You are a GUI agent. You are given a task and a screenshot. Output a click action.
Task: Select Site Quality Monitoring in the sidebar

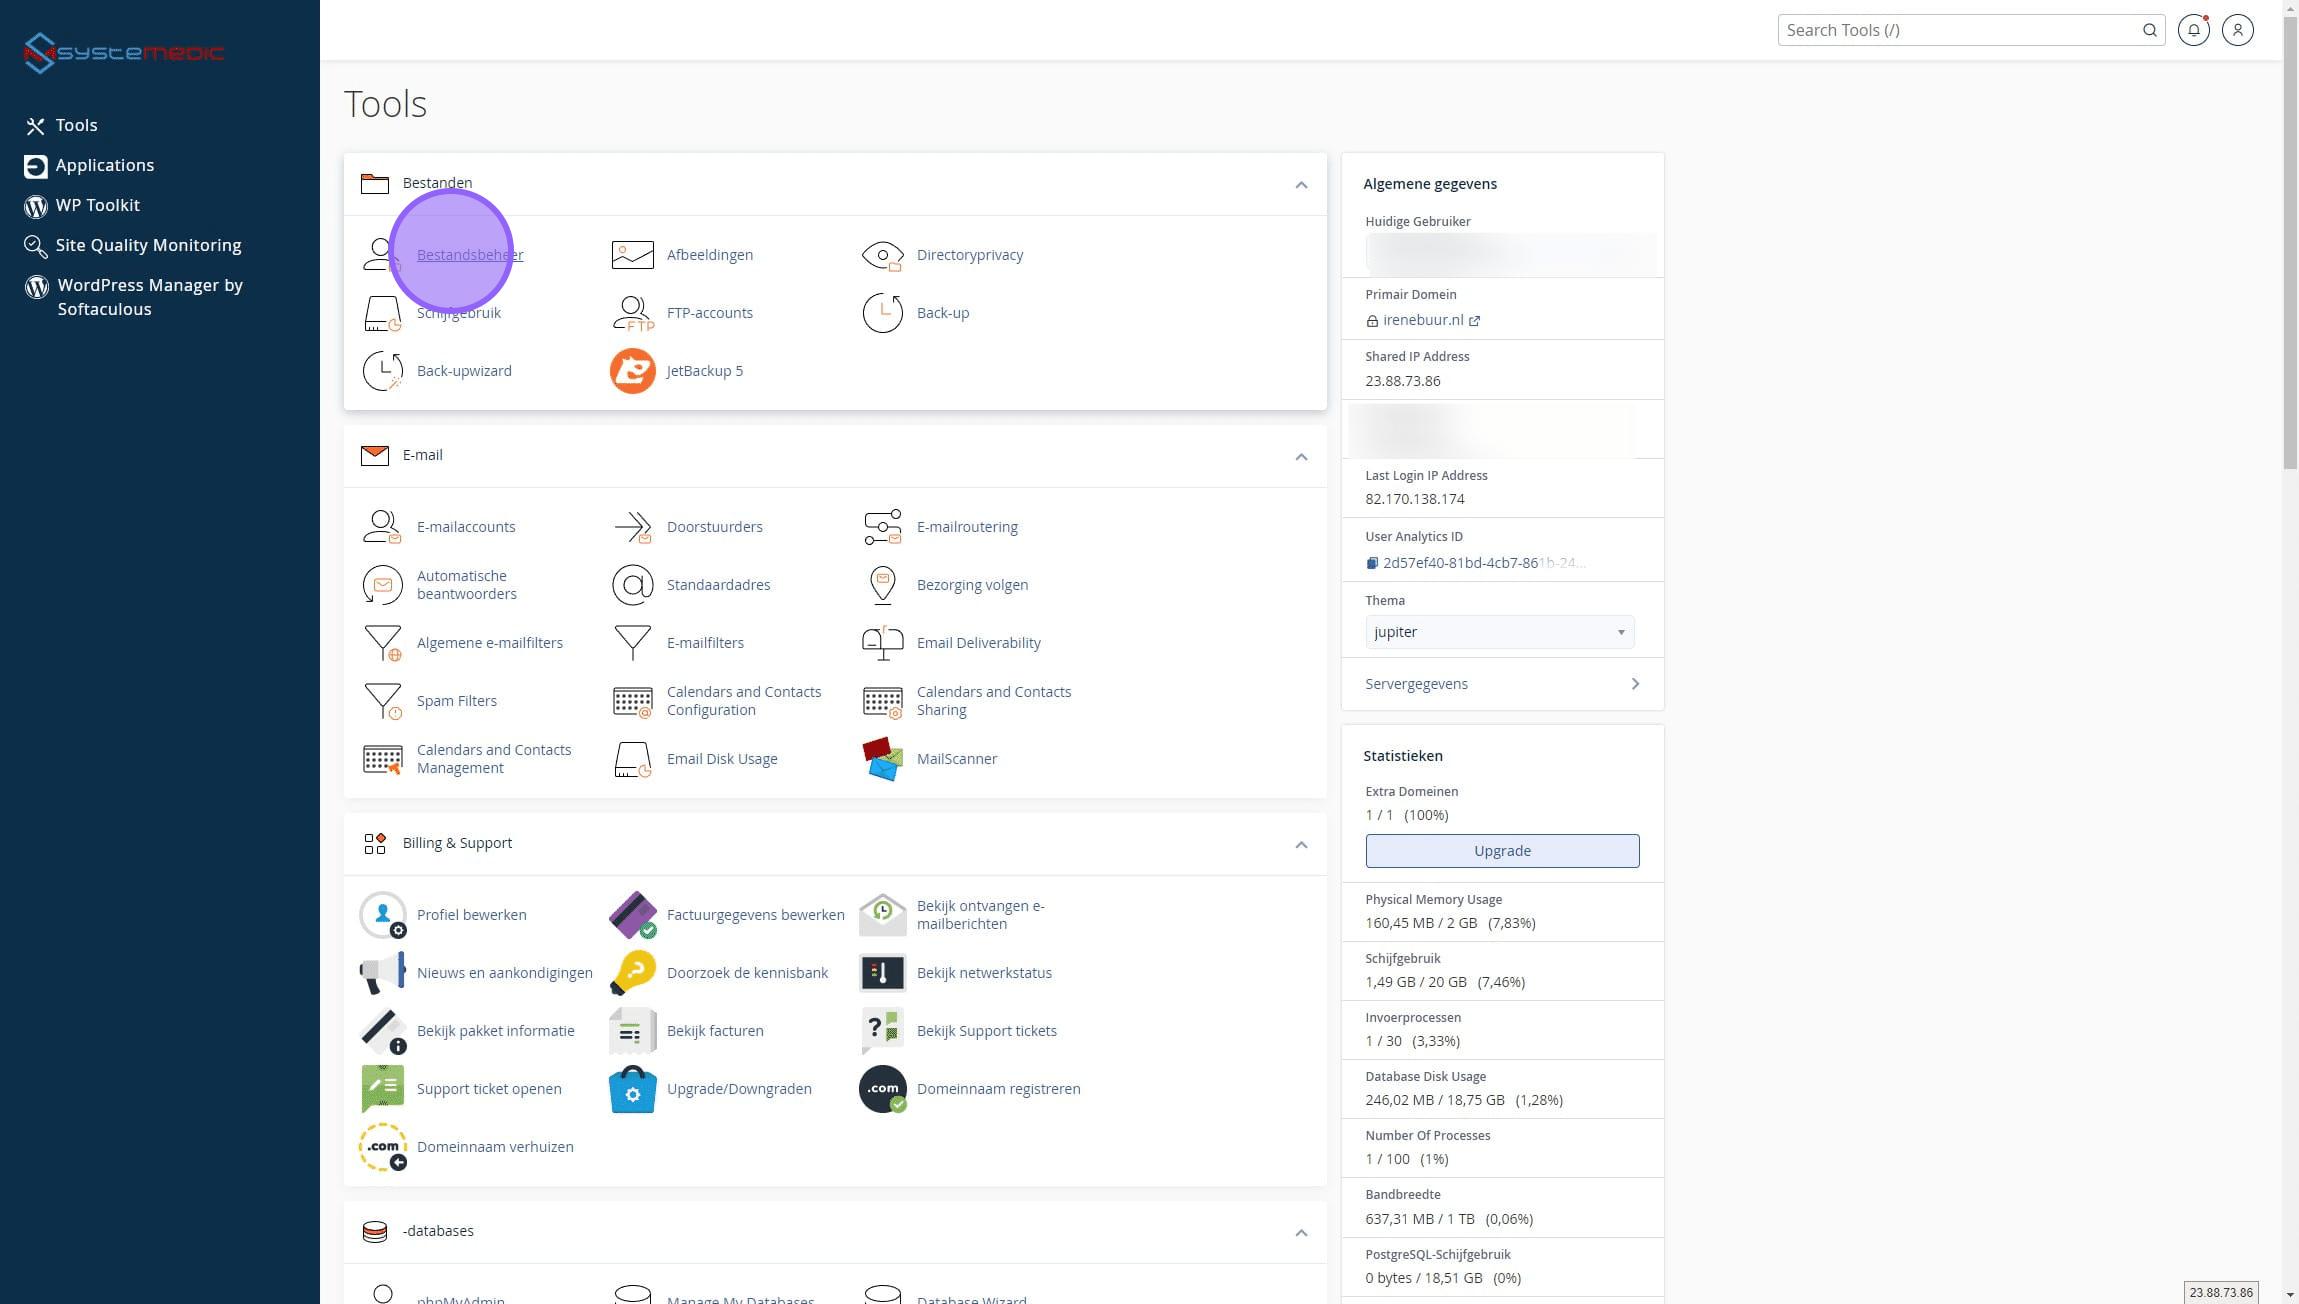click(x=148, y=245)
